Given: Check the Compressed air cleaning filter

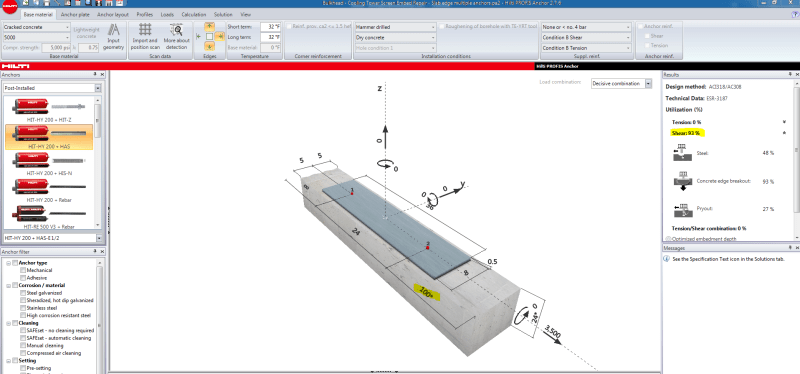Looking at the screenshot, I should pos(22,353).
